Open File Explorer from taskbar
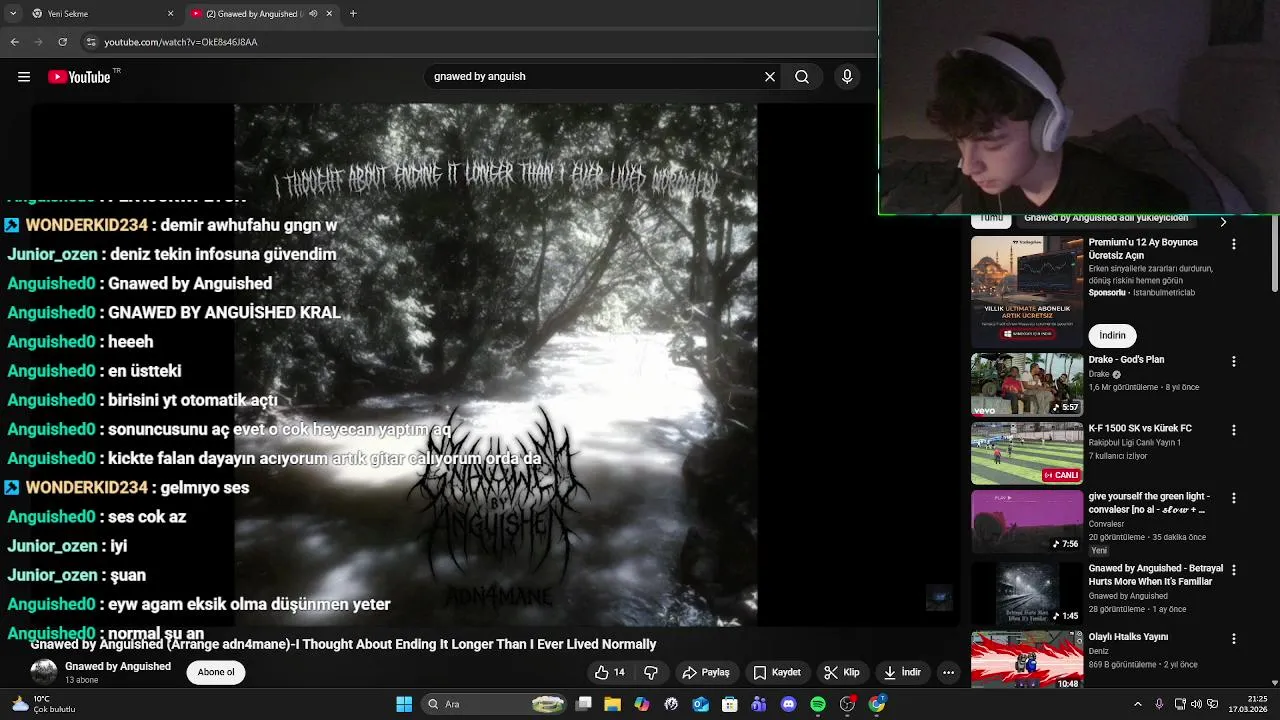The height and width of the screenshot is (720, 1280). click(612, 704)
